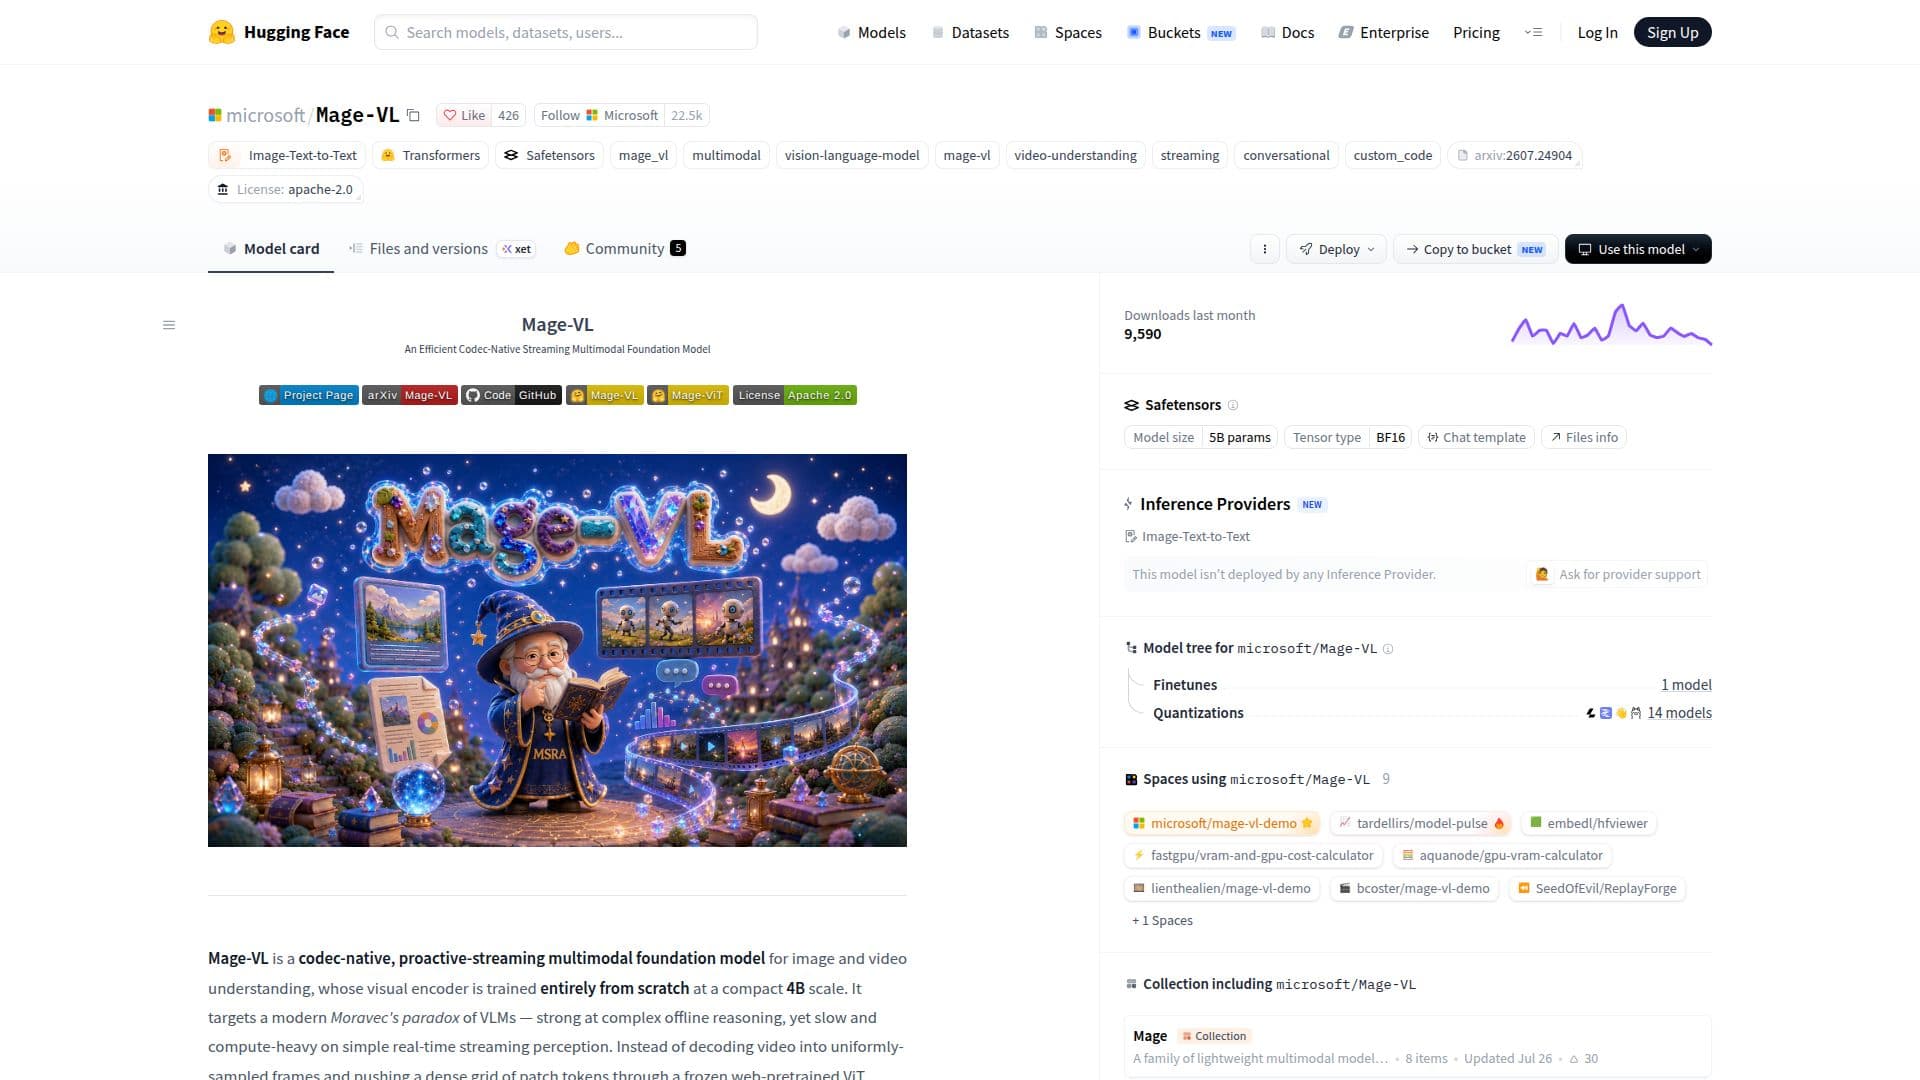Open the Files and versions tab
This screenshot has width=1920, height=1080.
tap(441, 249)
